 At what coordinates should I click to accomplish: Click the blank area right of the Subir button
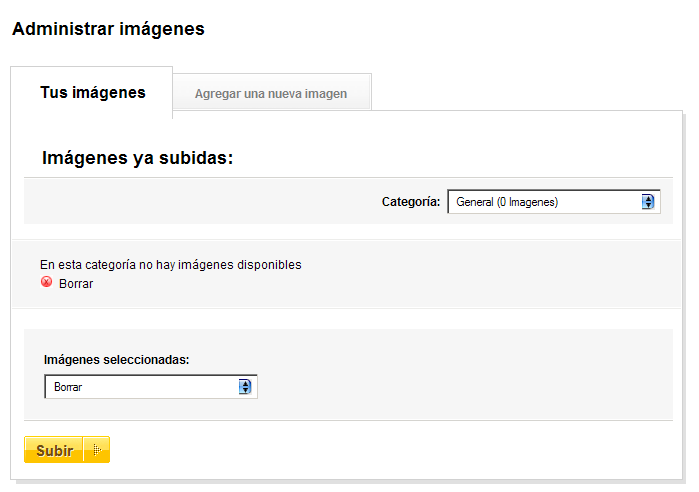point(392,450)
